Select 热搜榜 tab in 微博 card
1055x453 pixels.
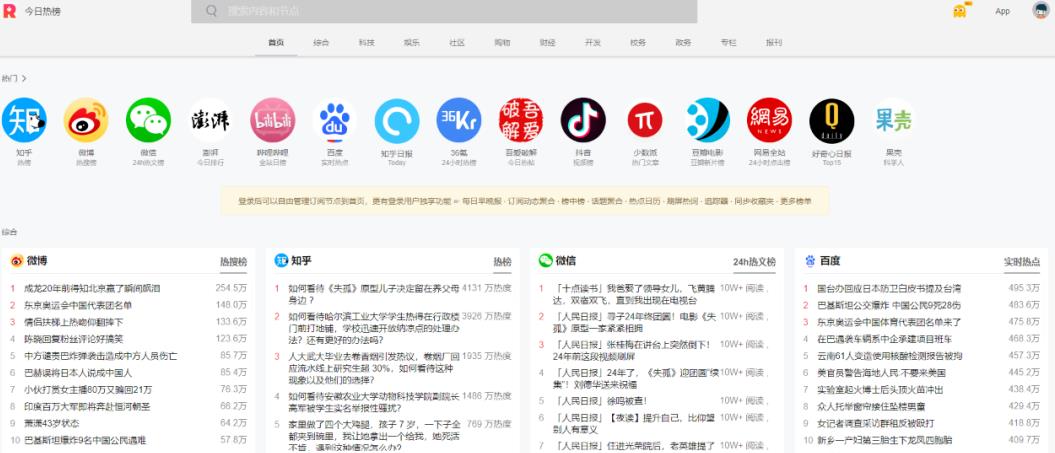click(233, 262)
